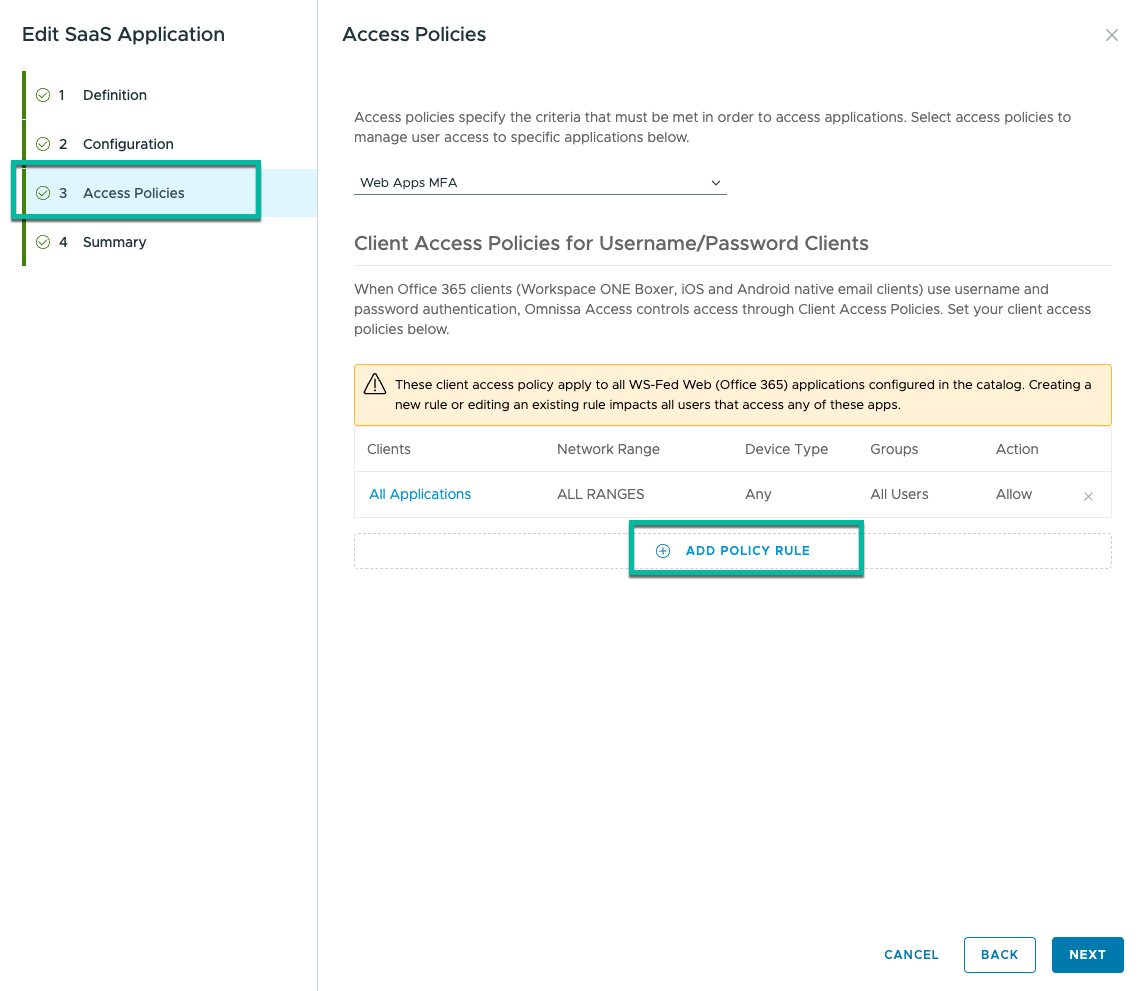The height and width of the screenshot is (991, 1141).
Task: Switch to the Configuration step
Action: point(128,144)
